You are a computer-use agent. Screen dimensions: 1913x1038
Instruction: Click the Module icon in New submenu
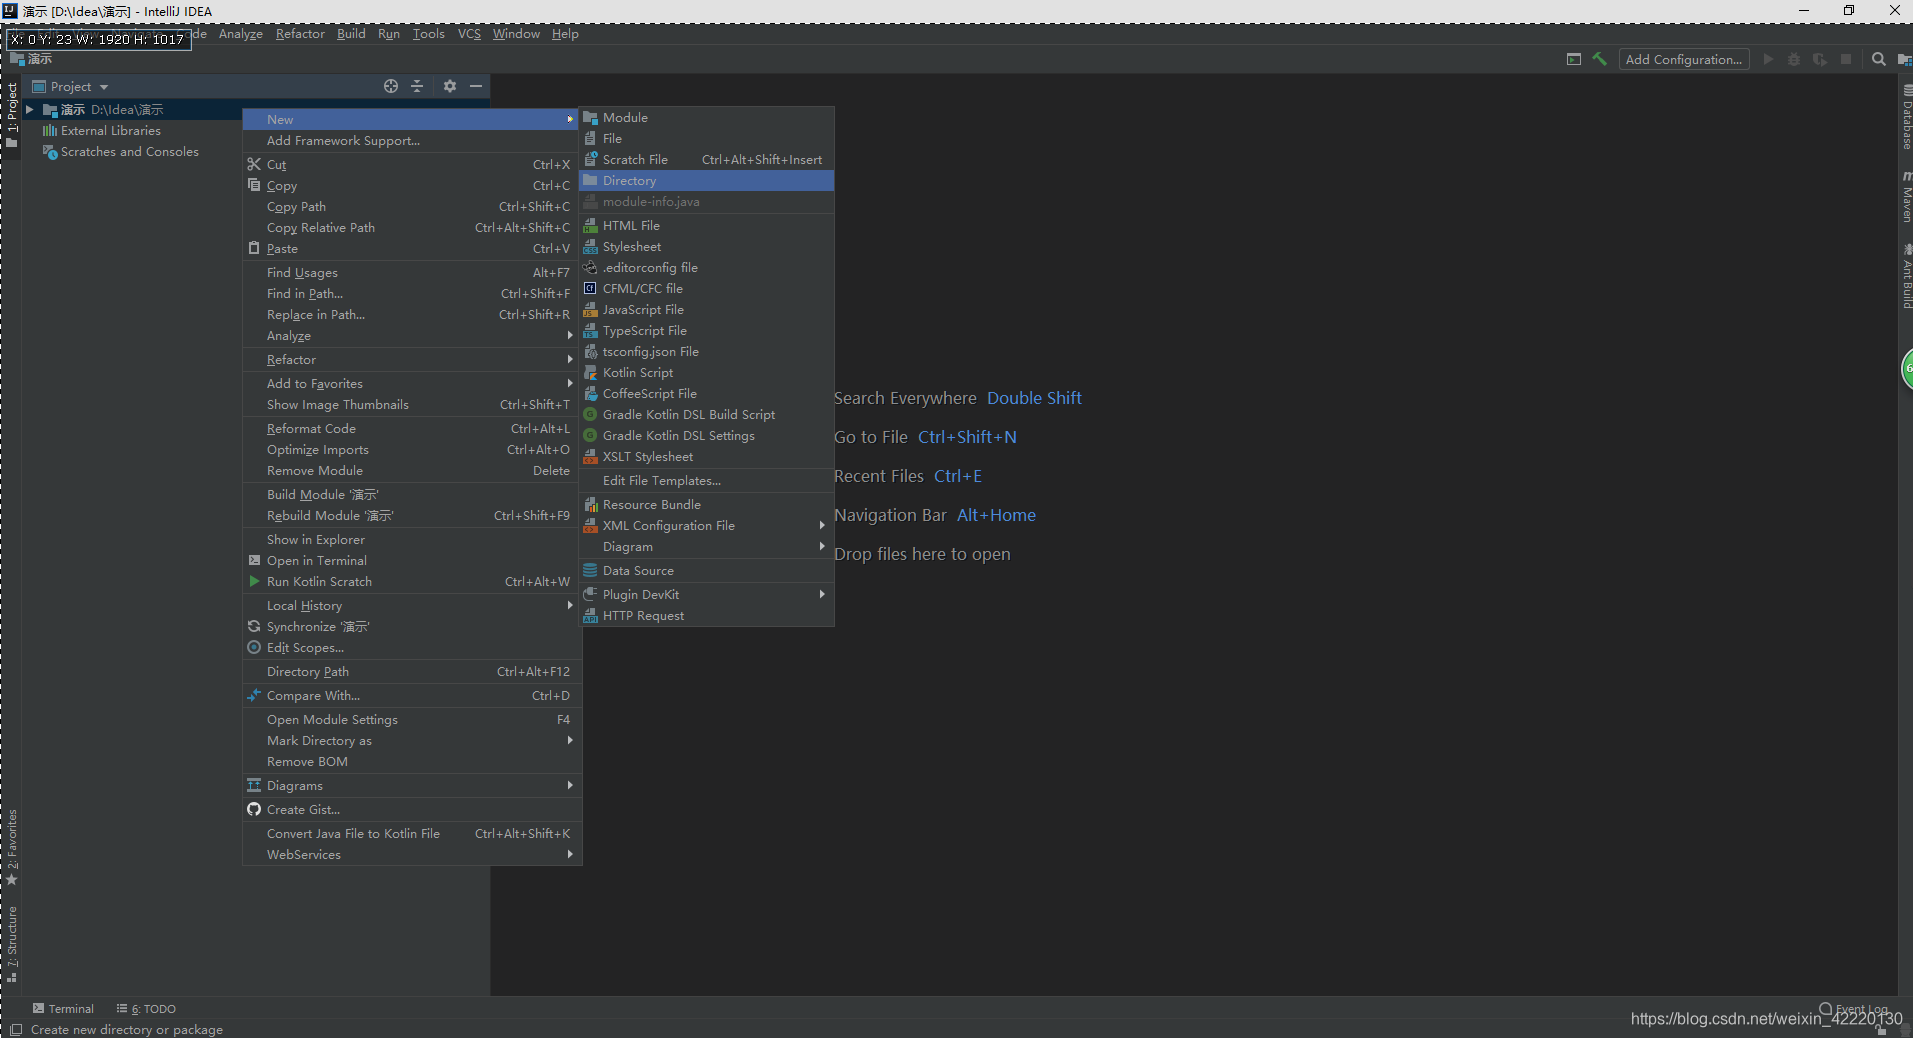tap(591, 118)
